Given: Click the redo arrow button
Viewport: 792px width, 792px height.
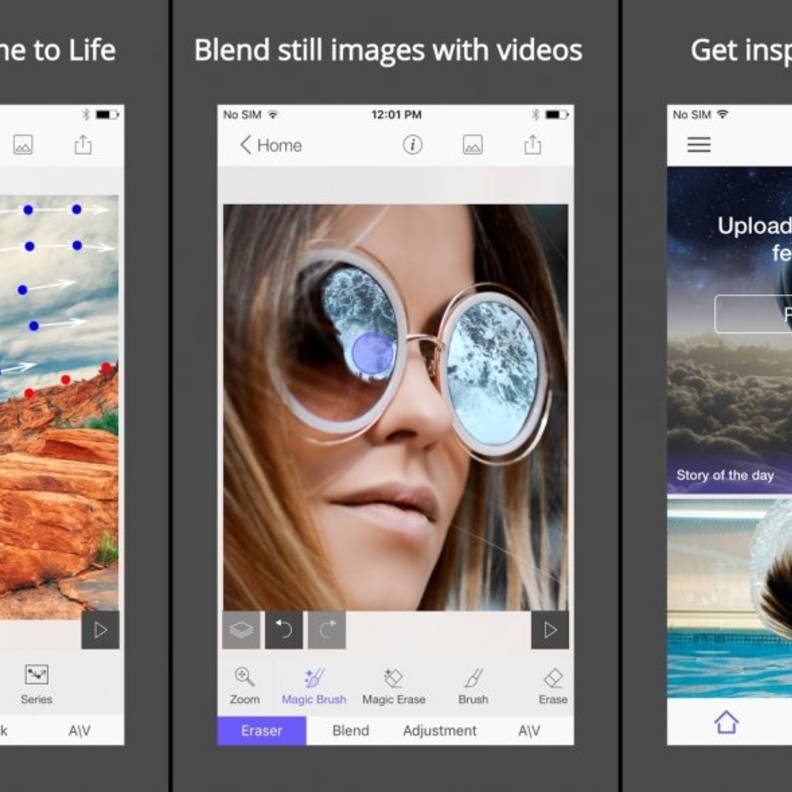Looking at the screenshot, I should click(326, 630).
